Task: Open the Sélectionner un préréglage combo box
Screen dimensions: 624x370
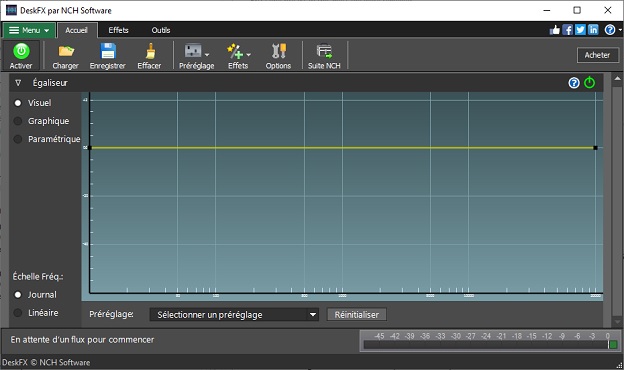Action: (x=234, y=315)
